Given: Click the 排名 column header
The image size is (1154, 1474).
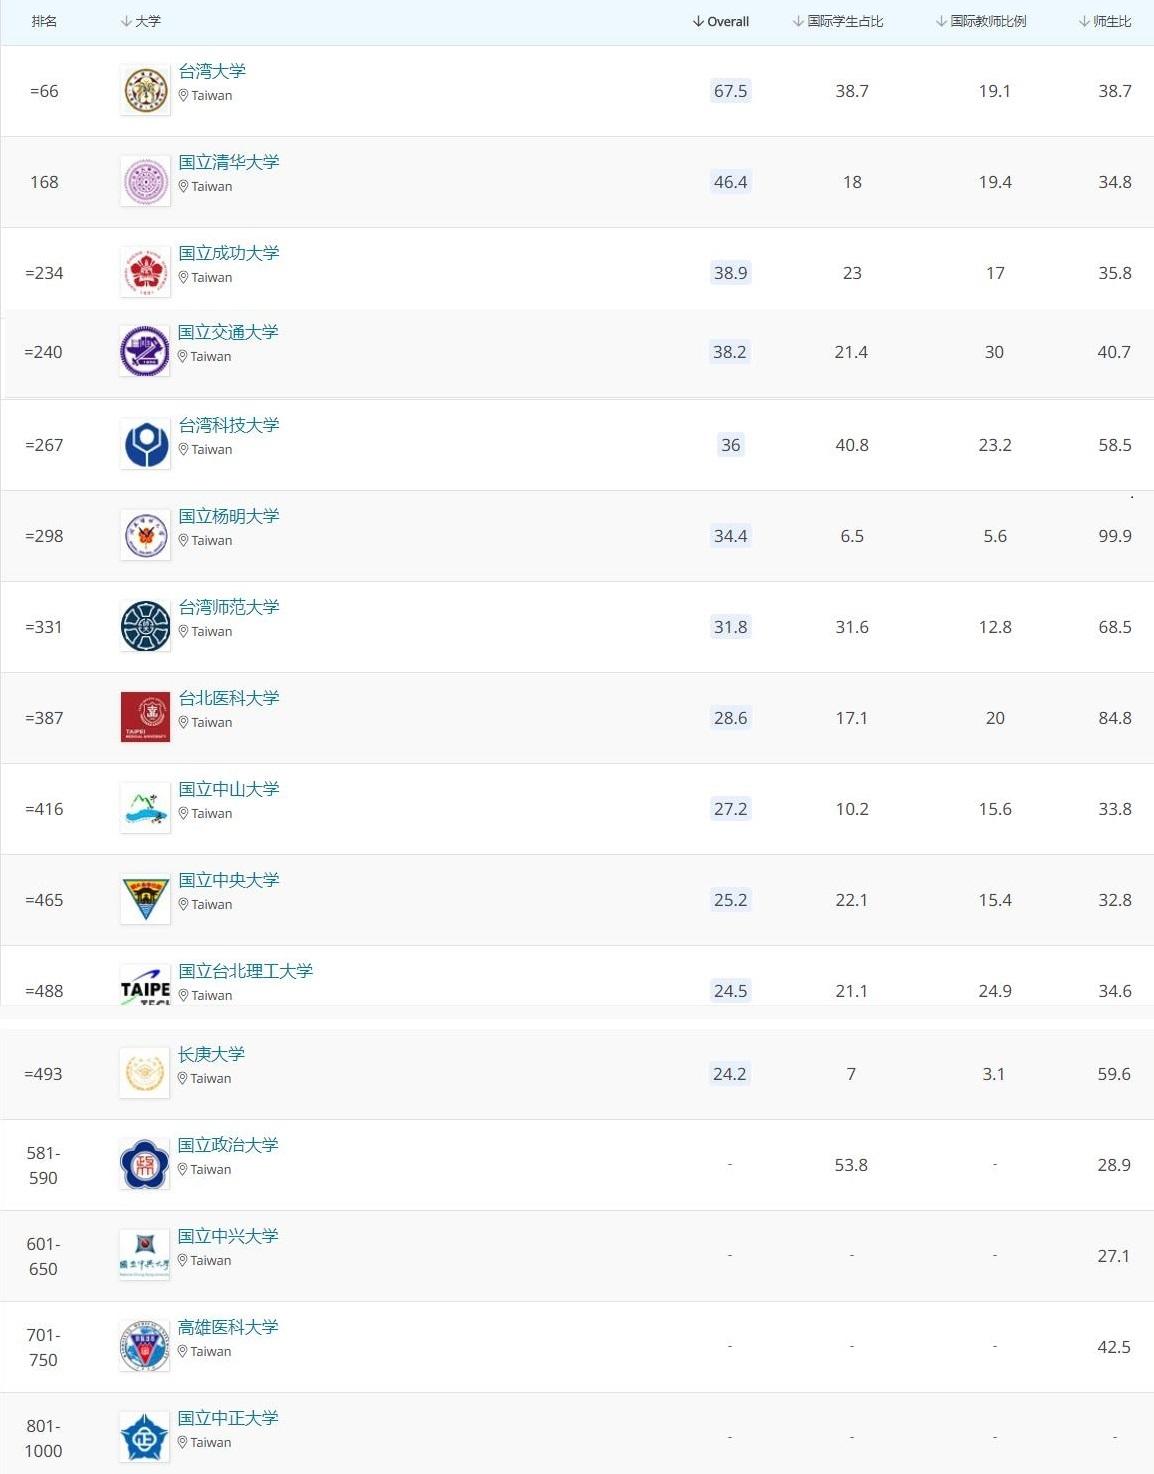Looking at the screenshot, I should tap(44, 21).
